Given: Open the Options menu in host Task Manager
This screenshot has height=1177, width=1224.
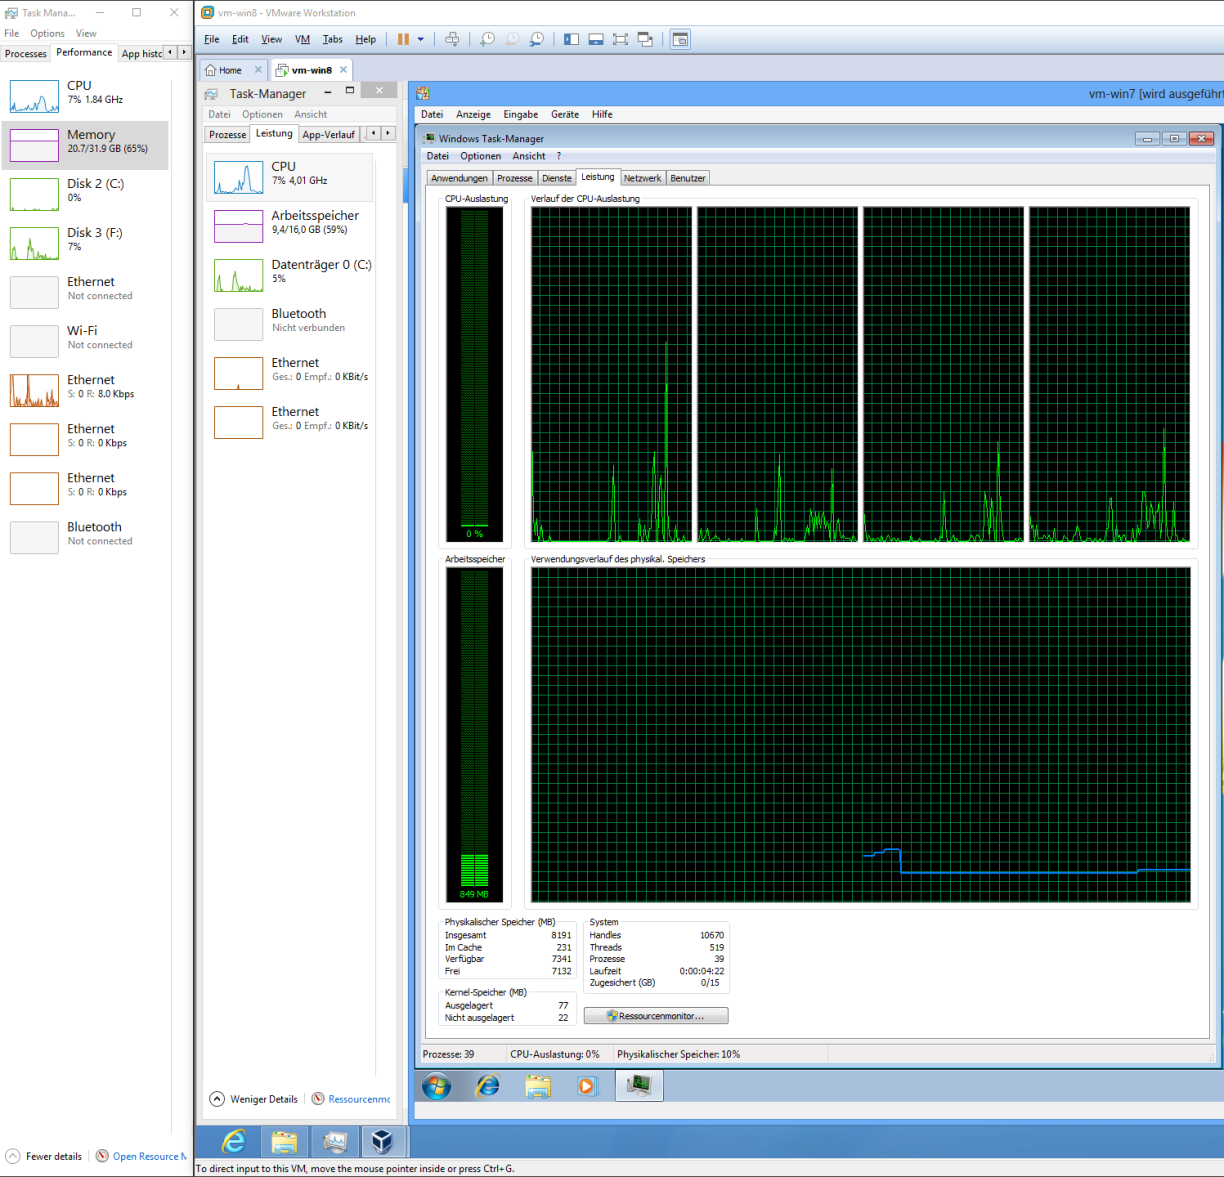Looking at the screenshot, I should coord(47,33).
